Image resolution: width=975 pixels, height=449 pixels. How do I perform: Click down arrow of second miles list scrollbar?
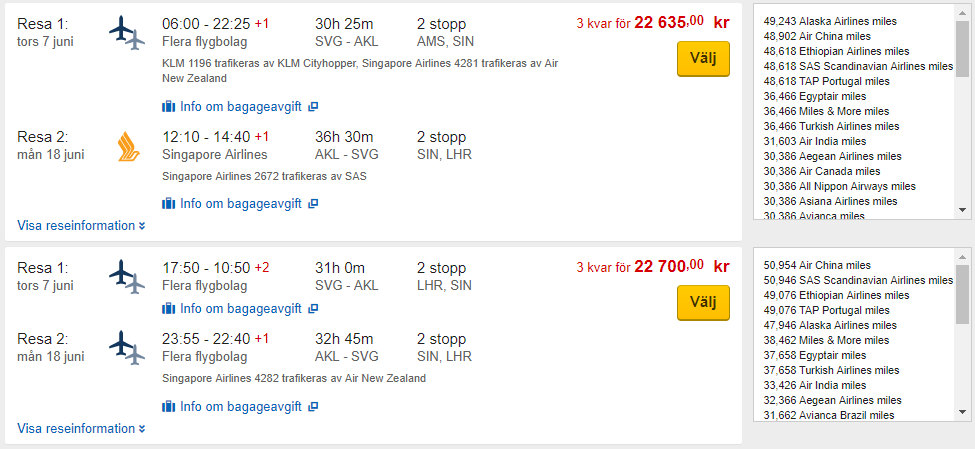click(x=963, y=412)
